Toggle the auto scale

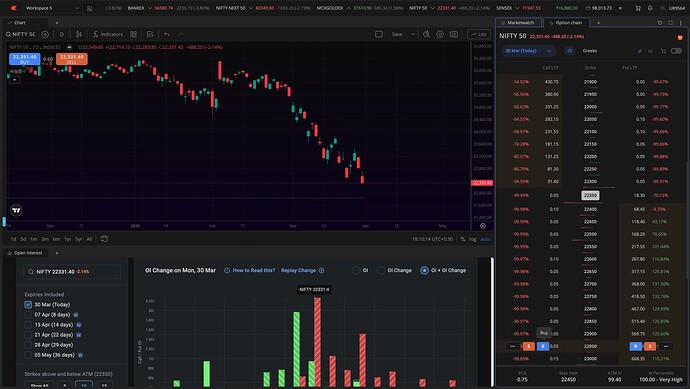point(485,239)
